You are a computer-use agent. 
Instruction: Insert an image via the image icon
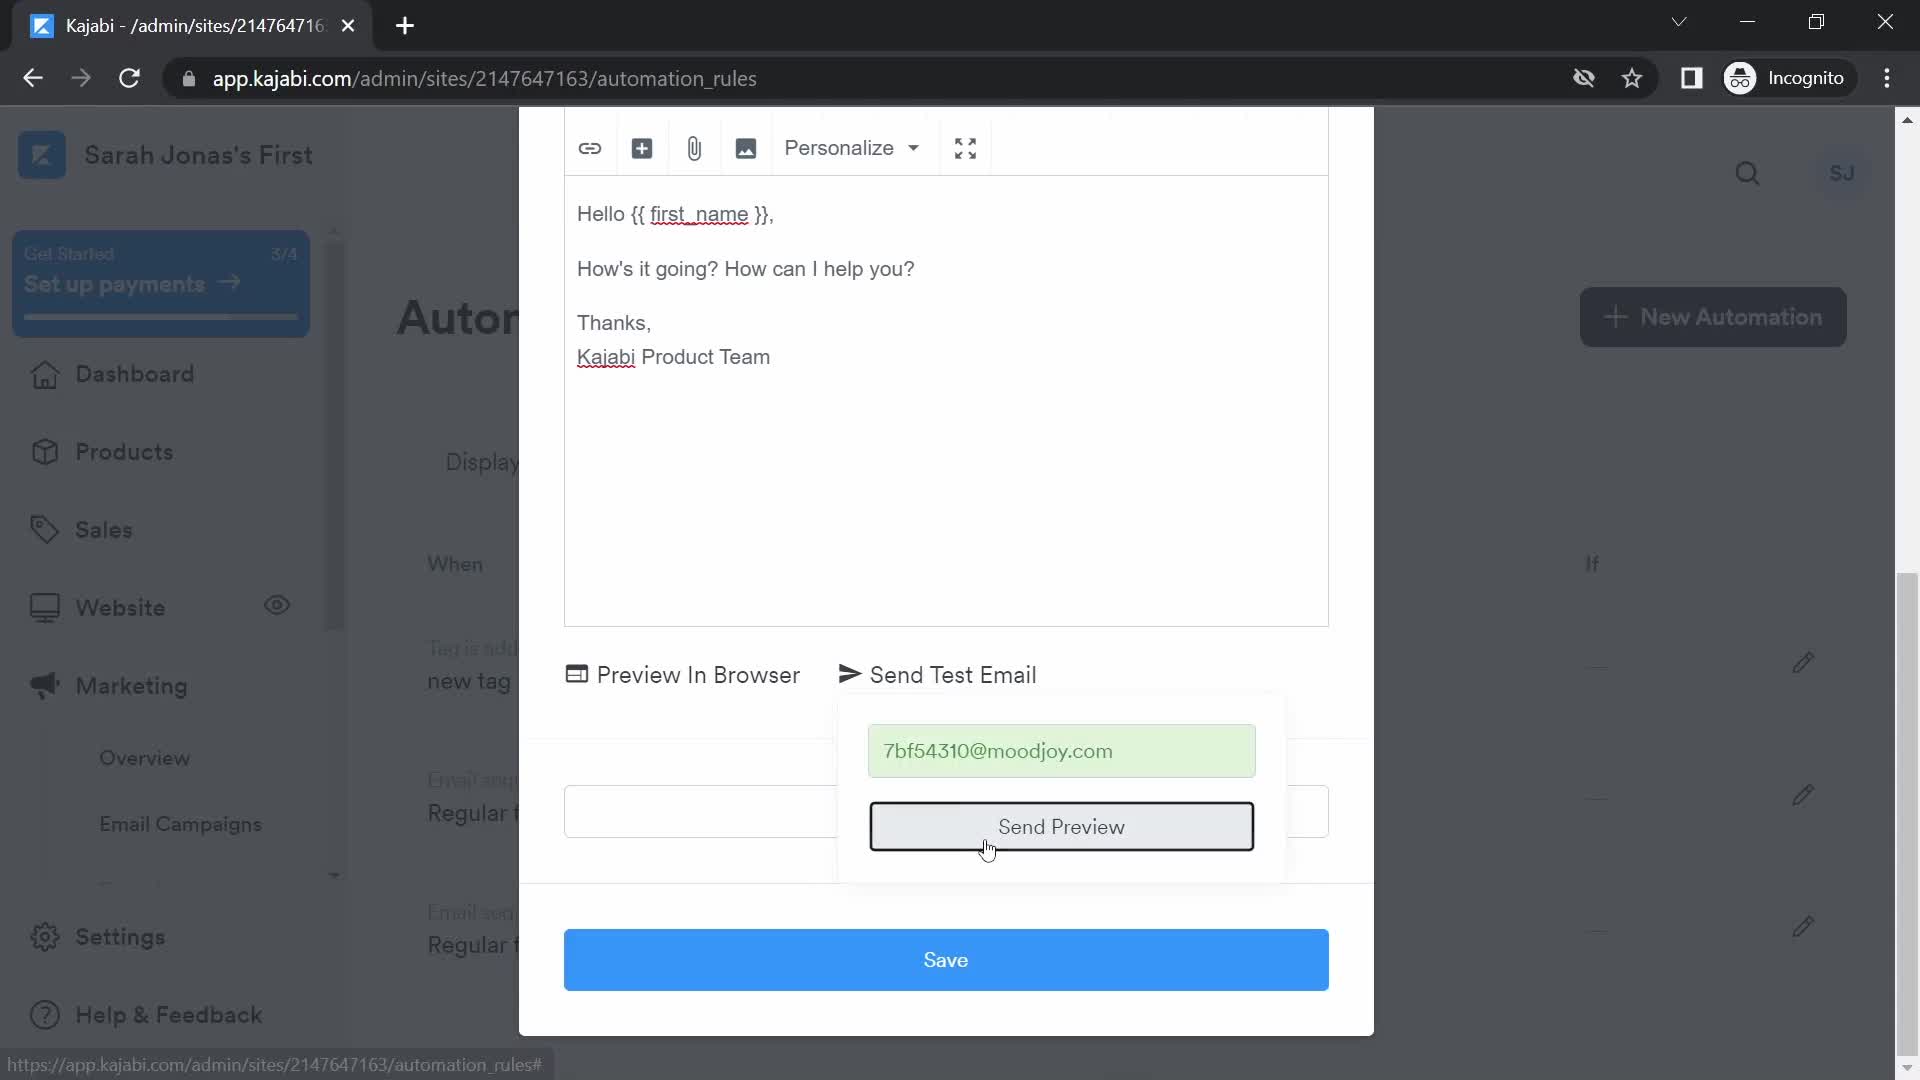coord(746,148)
